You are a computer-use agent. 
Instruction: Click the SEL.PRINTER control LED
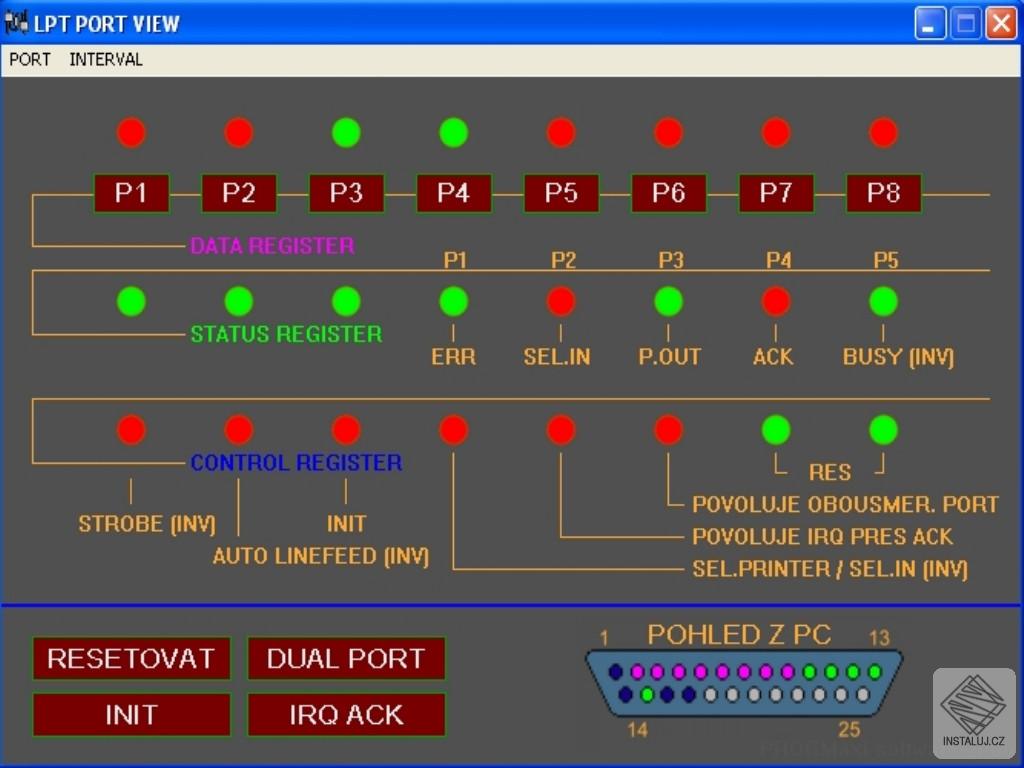point(453,430)
